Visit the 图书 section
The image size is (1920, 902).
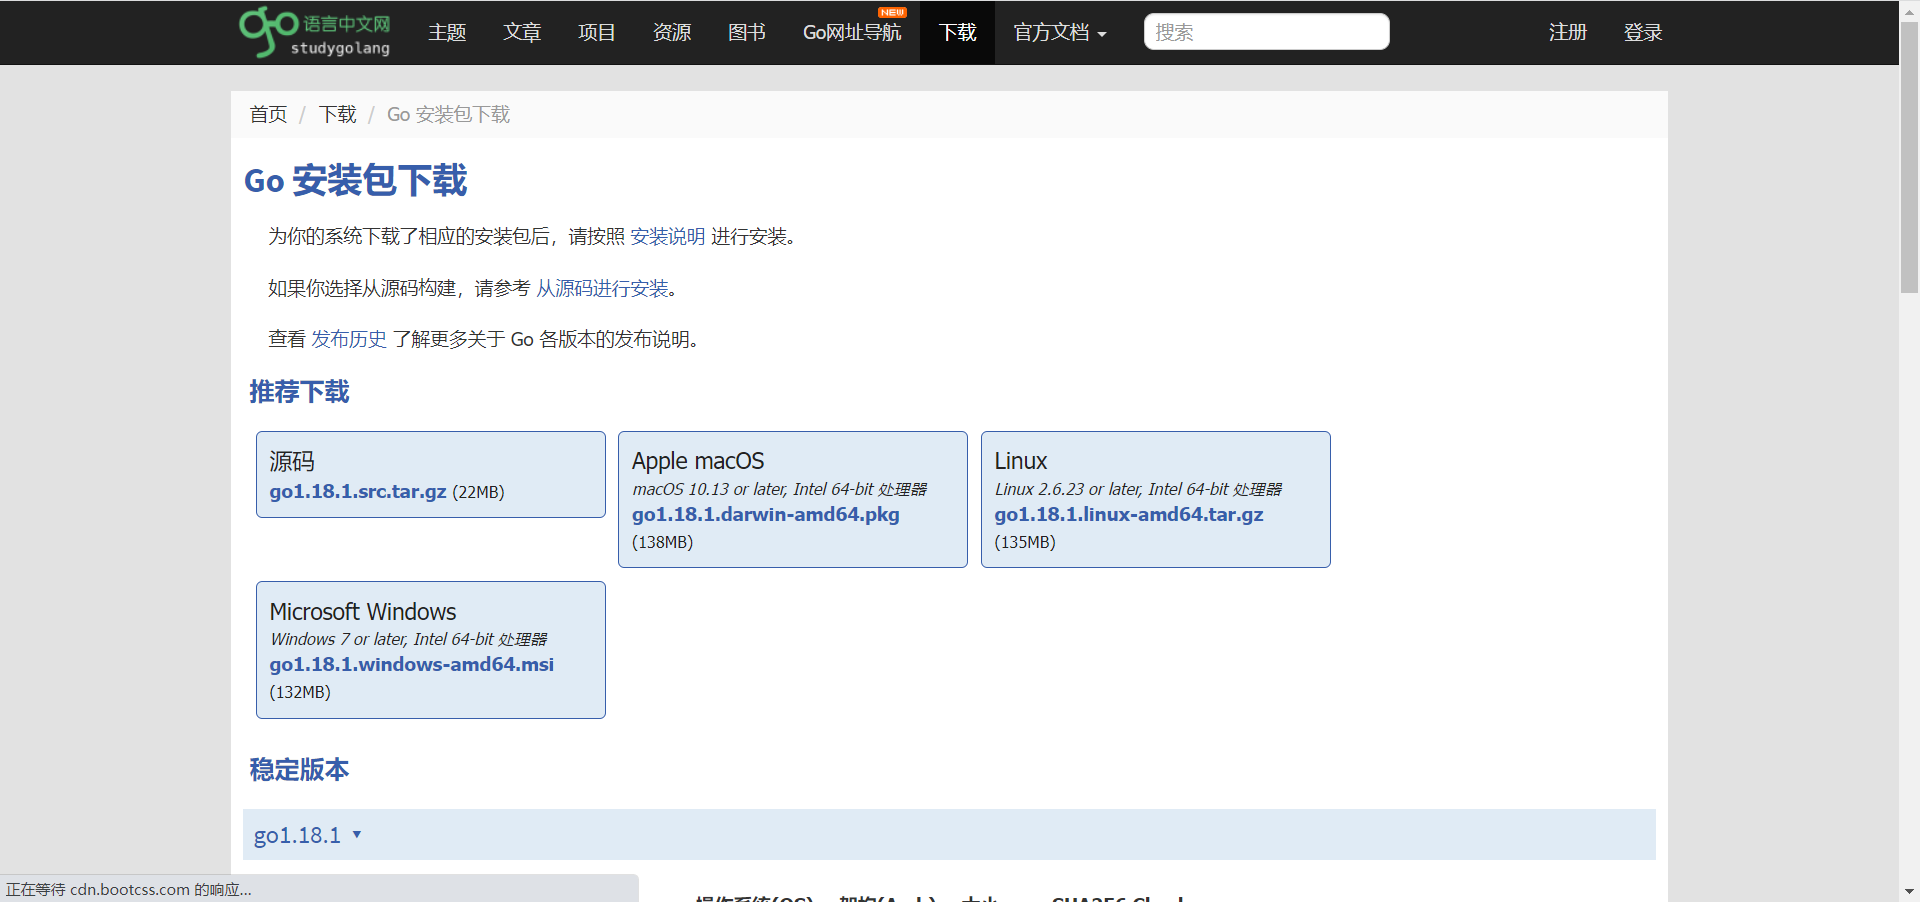(747, 32)
